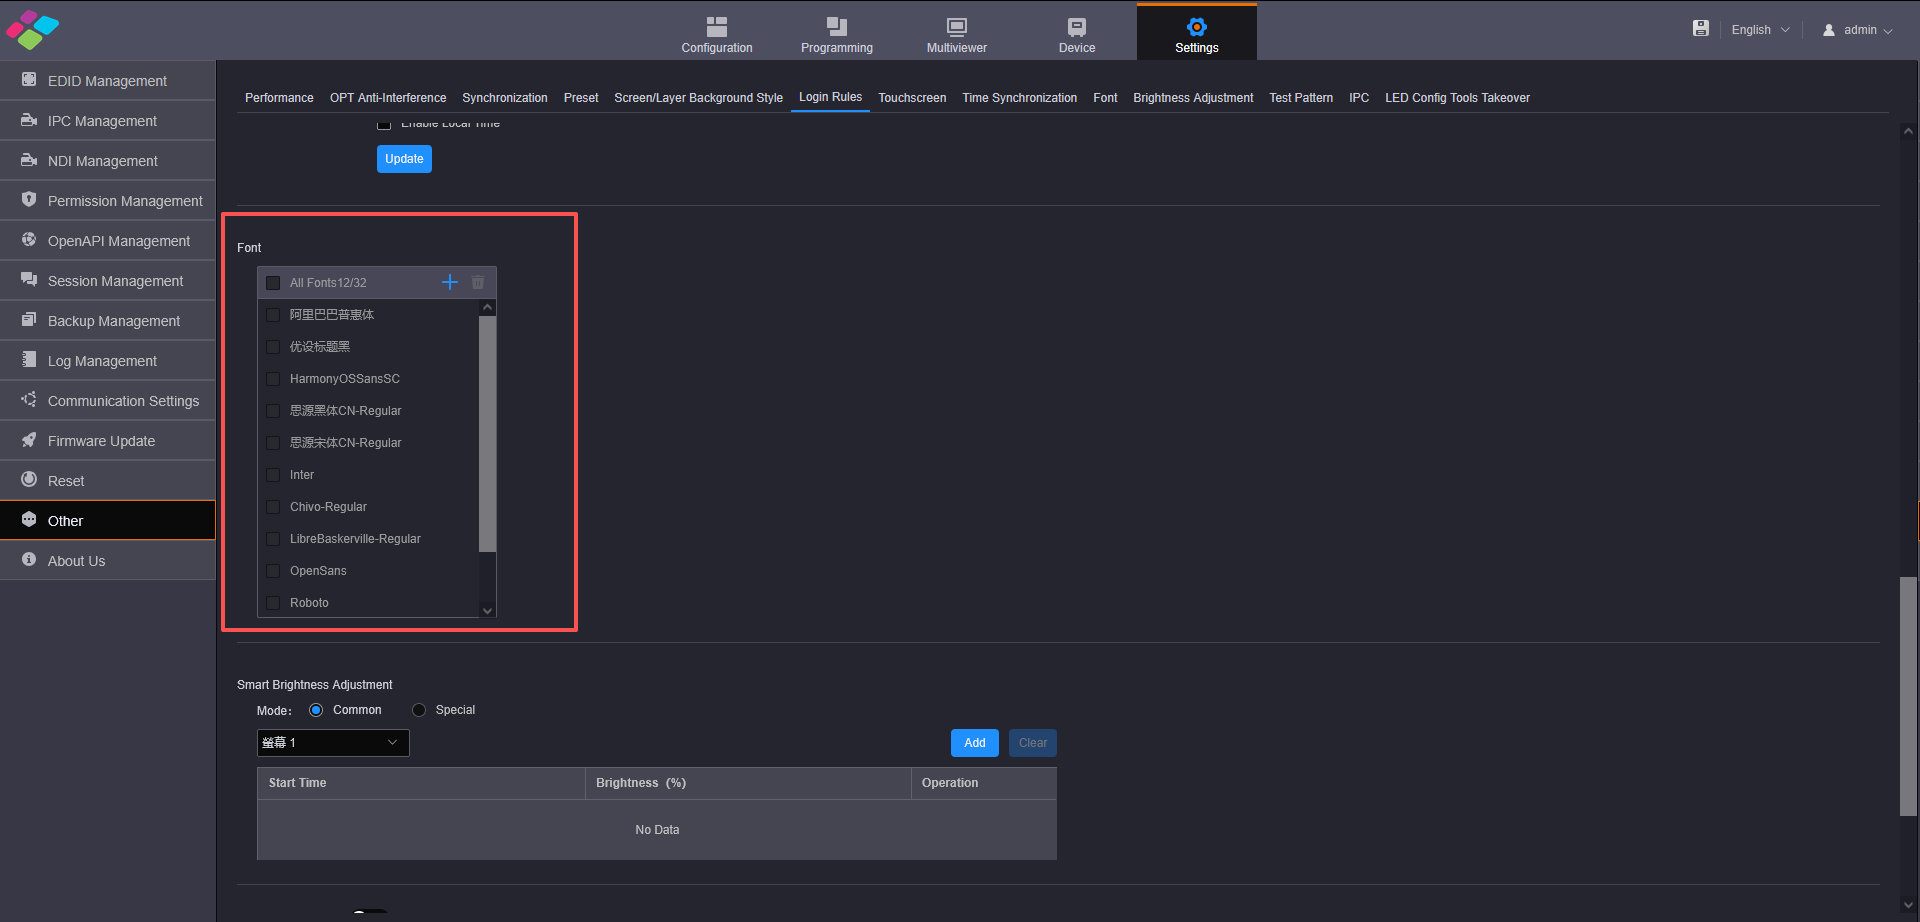
Task: Expand the admin user menu
Action: tap(1858, 30)
